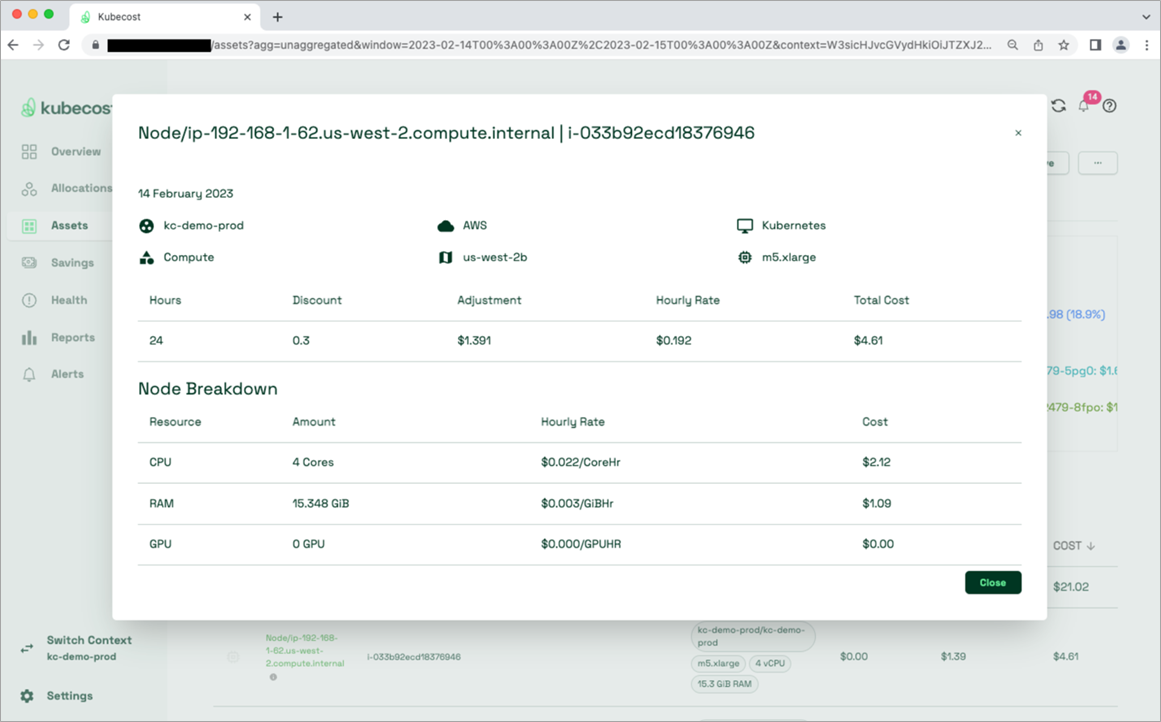Click the browser back arrow
The image size is (1161, 722).
[13, 45]
